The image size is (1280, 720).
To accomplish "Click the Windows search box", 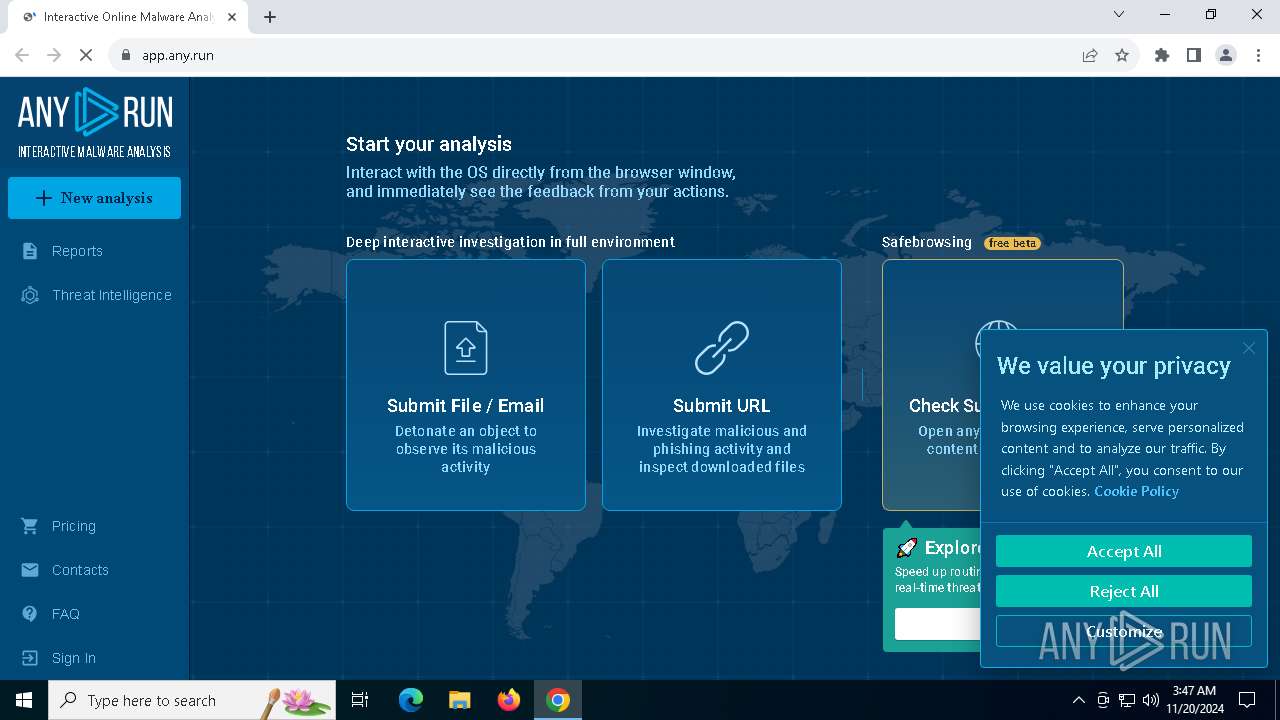I will click(x=192, y=700).
